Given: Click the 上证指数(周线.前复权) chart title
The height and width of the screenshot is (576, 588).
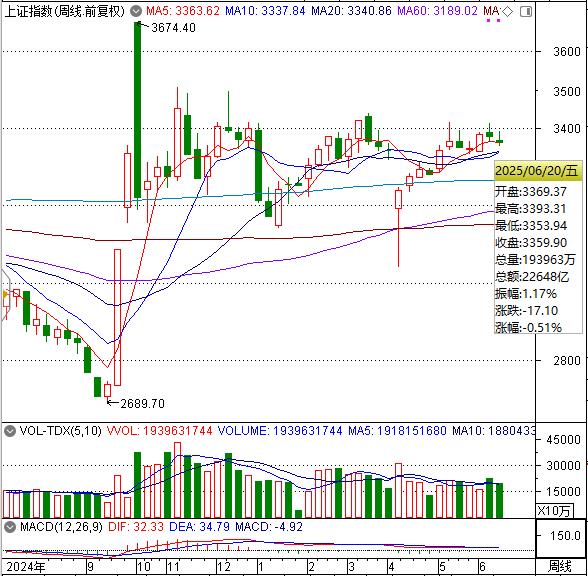Looking at the screenshot, I should [x=64, y=11].
